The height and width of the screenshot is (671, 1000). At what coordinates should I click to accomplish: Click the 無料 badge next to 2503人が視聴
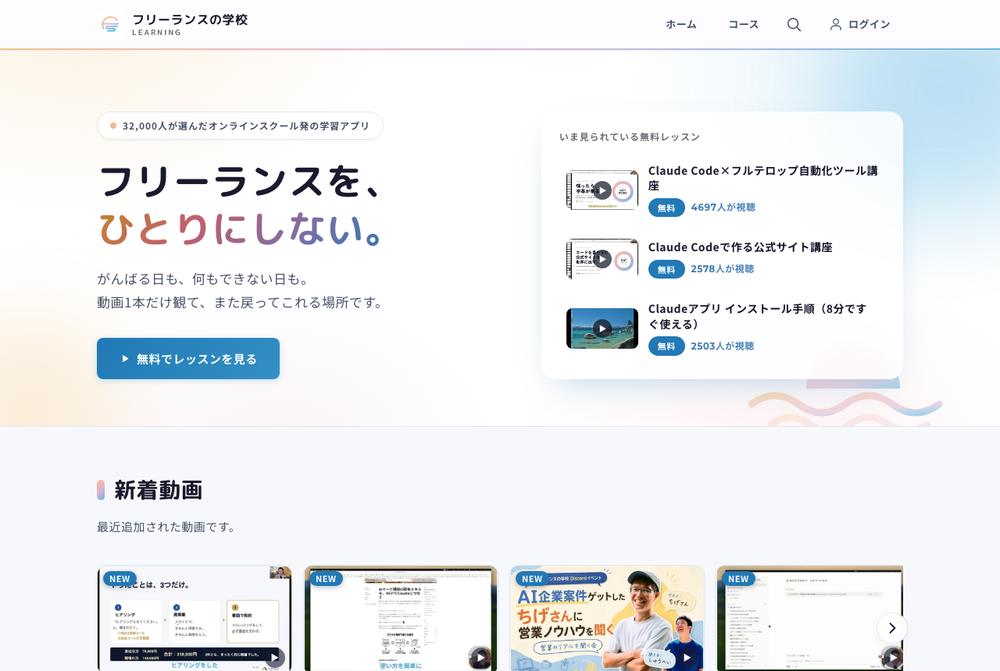point(666,346)
